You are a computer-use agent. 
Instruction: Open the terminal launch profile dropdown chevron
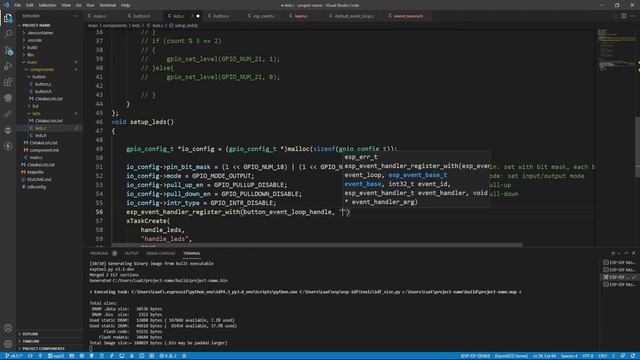pyautogui.click(x=619, y=253)
